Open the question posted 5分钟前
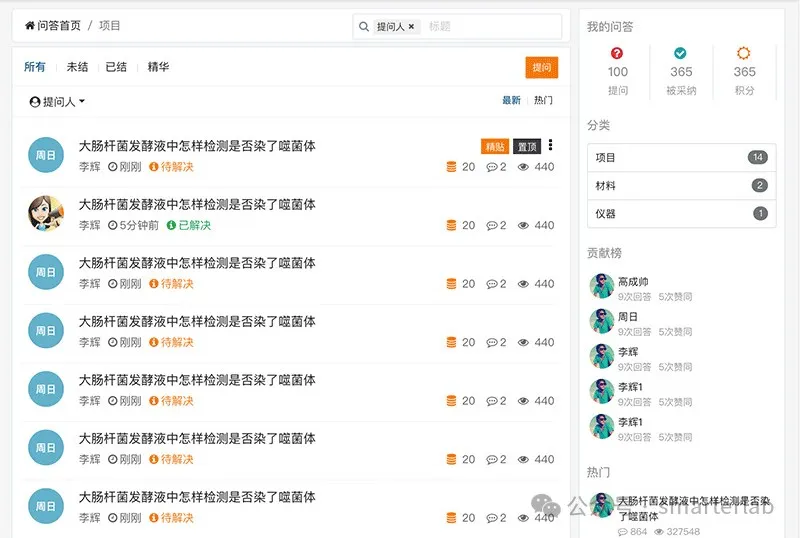800x538 pixels. (197, 205)
